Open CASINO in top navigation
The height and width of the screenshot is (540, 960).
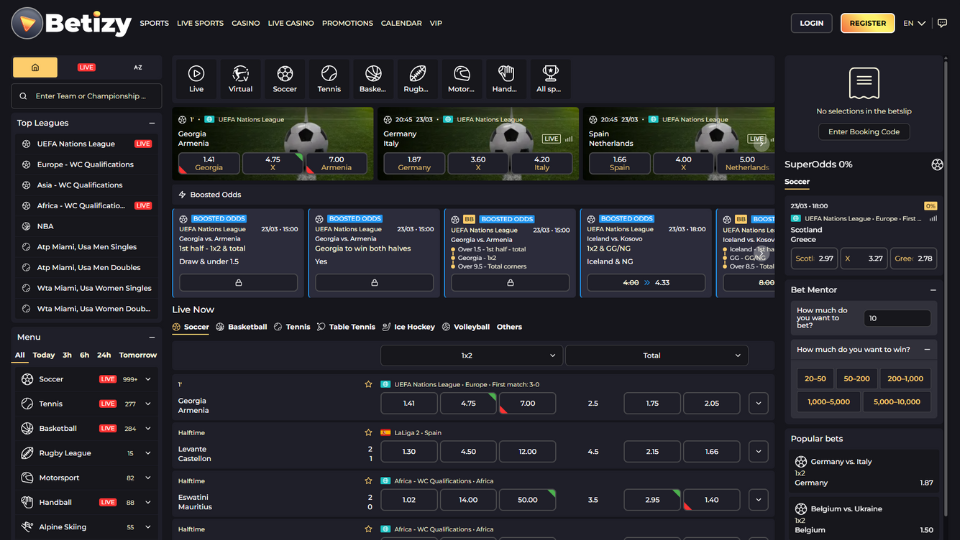[246, 23]
